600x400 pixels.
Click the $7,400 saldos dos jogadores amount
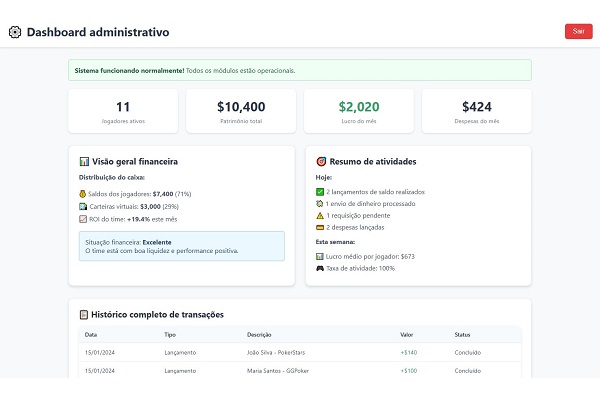coord(163,194)
